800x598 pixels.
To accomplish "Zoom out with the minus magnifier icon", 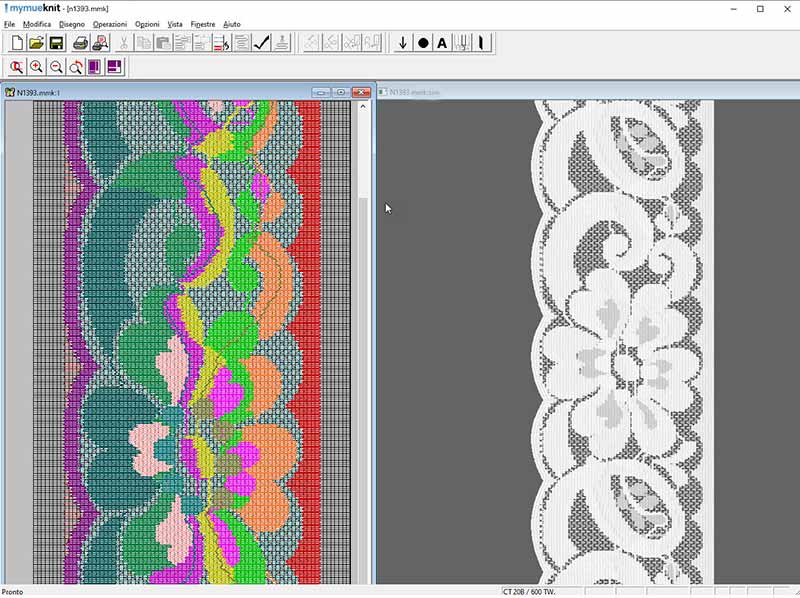I will point(56,67).
